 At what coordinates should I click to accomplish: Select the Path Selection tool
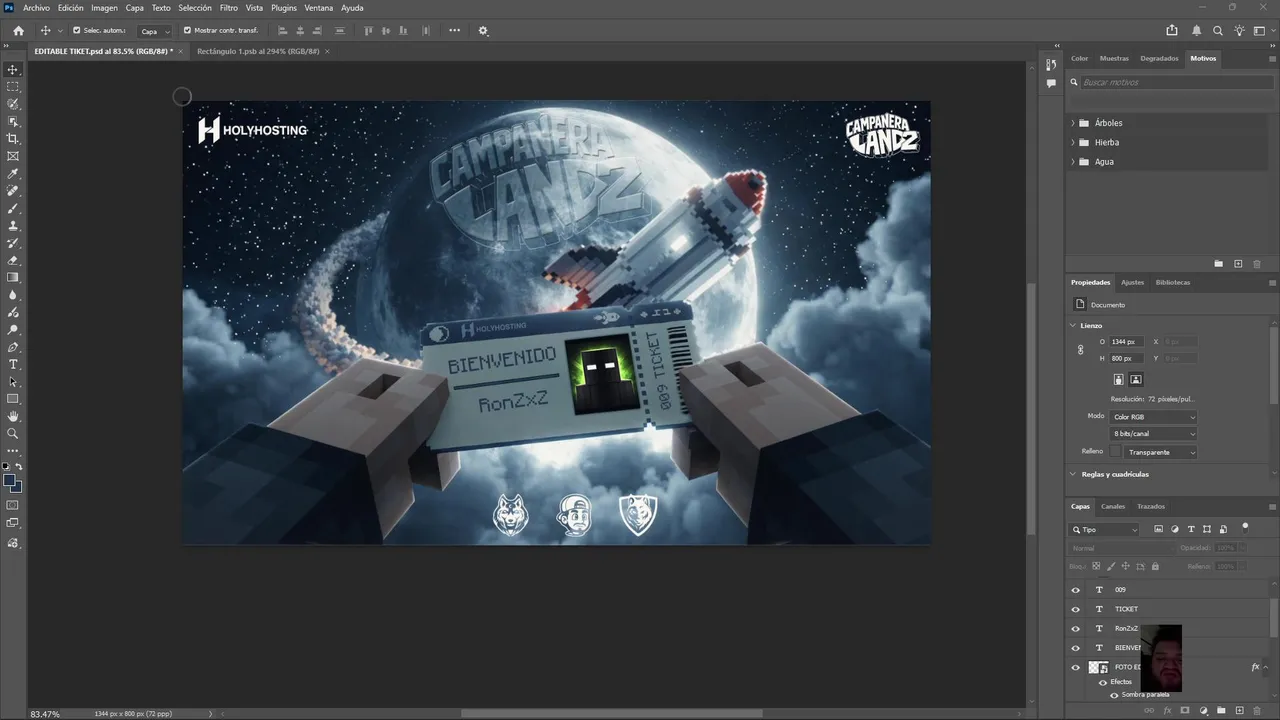point(13,382)
